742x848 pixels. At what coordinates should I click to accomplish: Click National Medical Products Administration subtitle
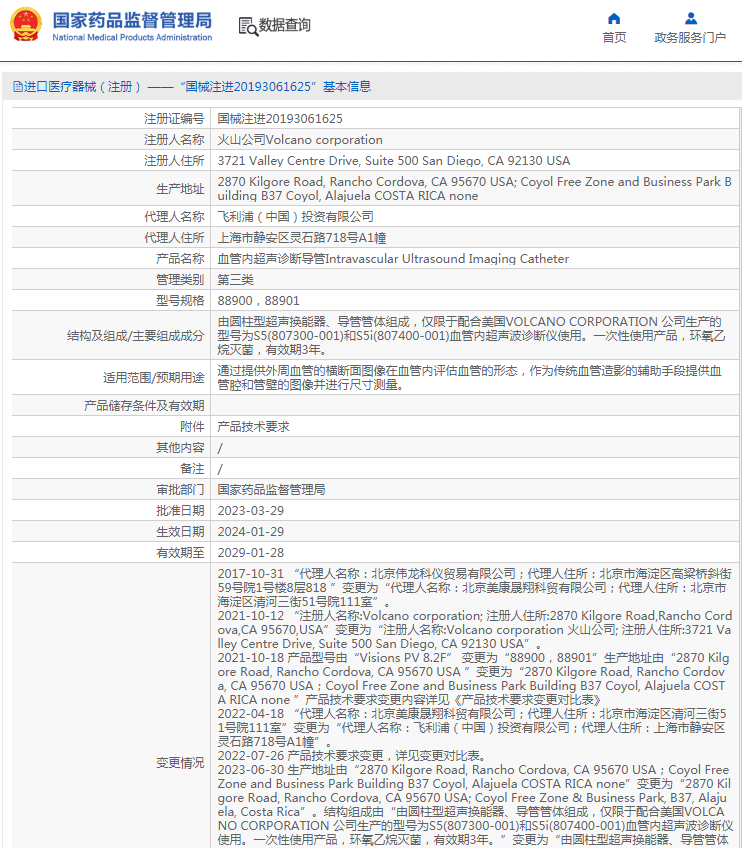(x=132, y=37)
